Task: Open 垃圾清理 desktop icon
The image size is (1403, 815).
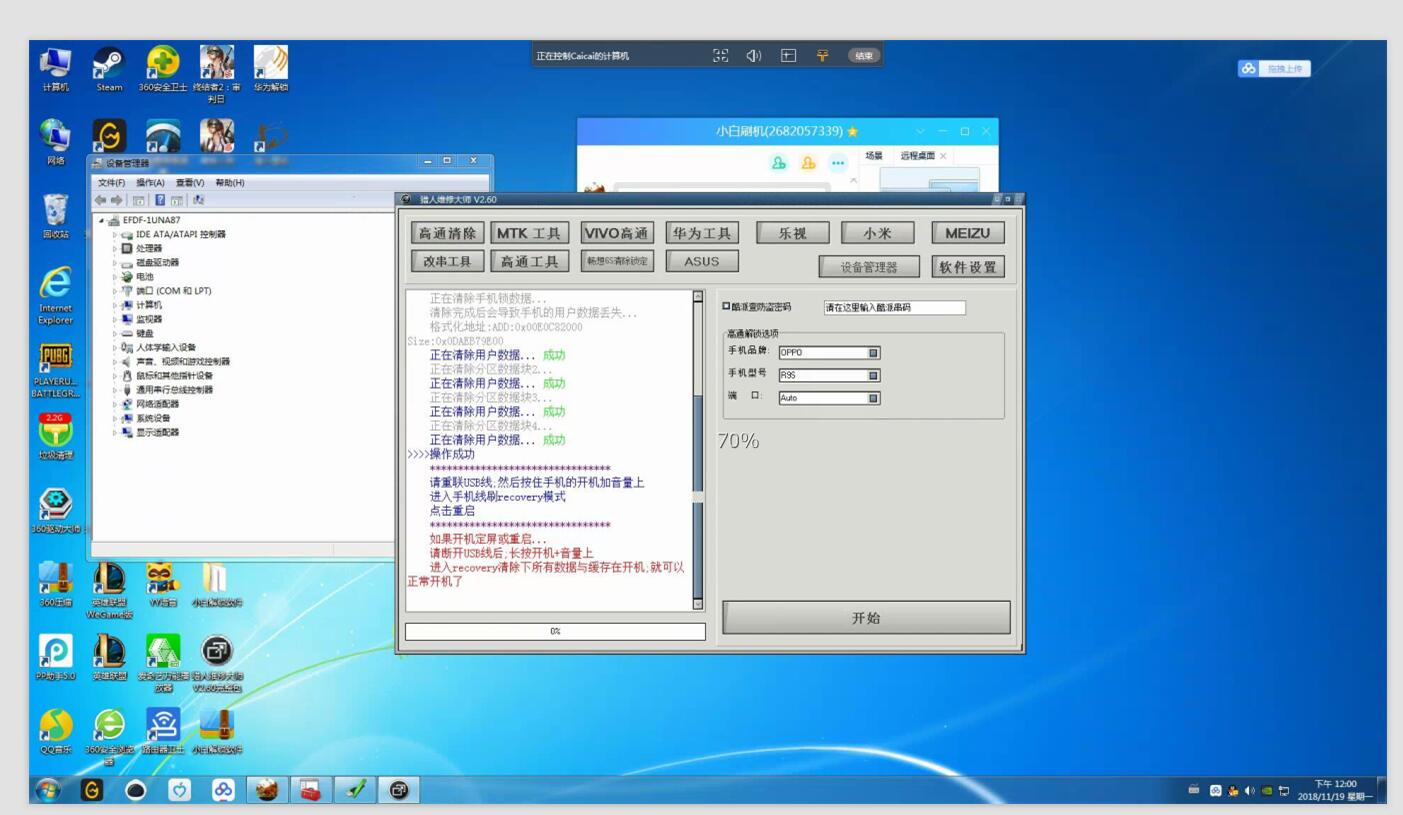Action: 56,436
